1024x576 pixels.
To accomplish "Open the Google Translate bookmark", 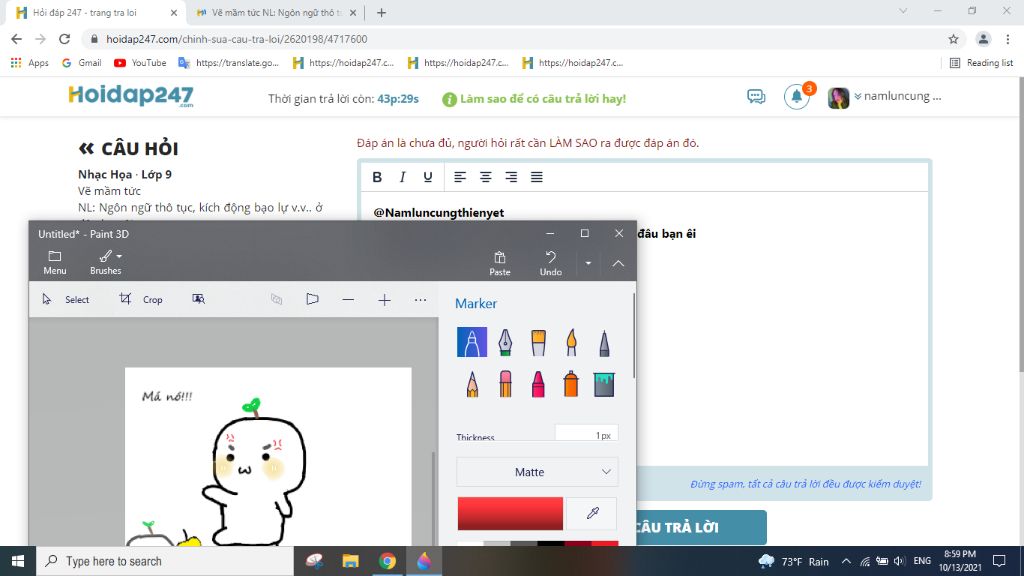I will pos(229,63).
